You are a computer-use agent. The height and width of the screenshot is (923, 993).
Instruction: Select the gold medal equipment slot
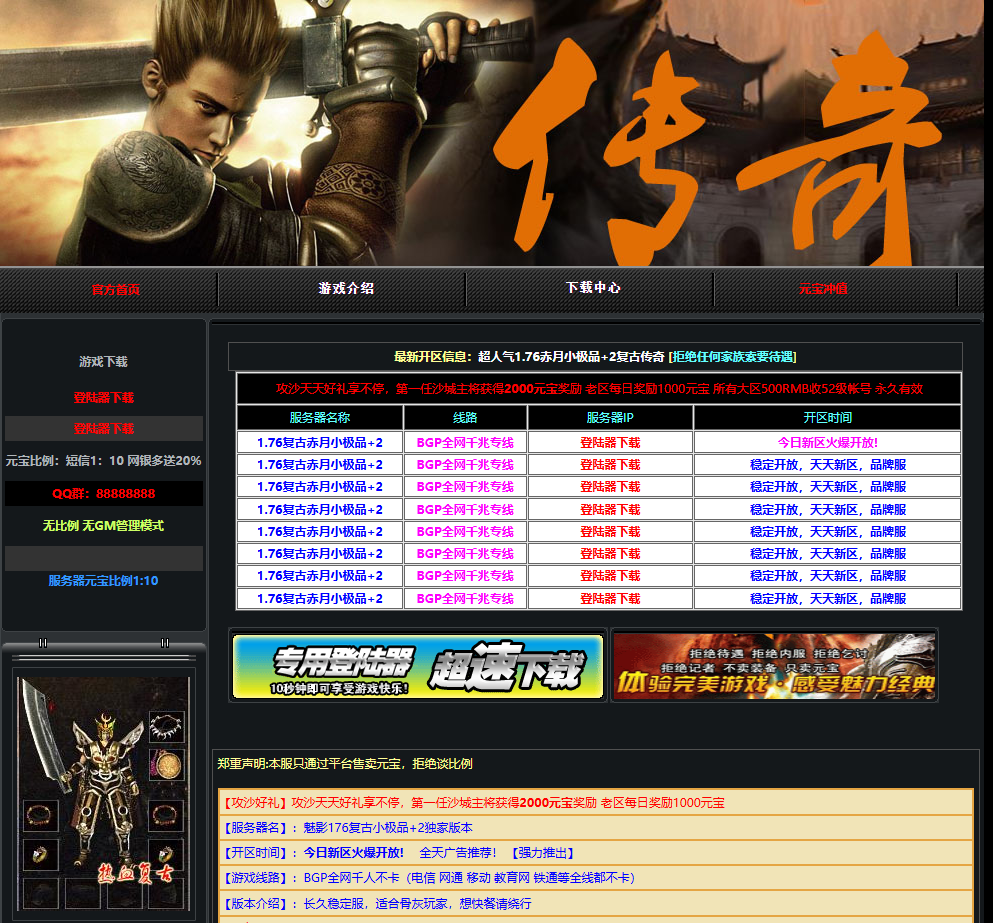click(x=166, y=765)
